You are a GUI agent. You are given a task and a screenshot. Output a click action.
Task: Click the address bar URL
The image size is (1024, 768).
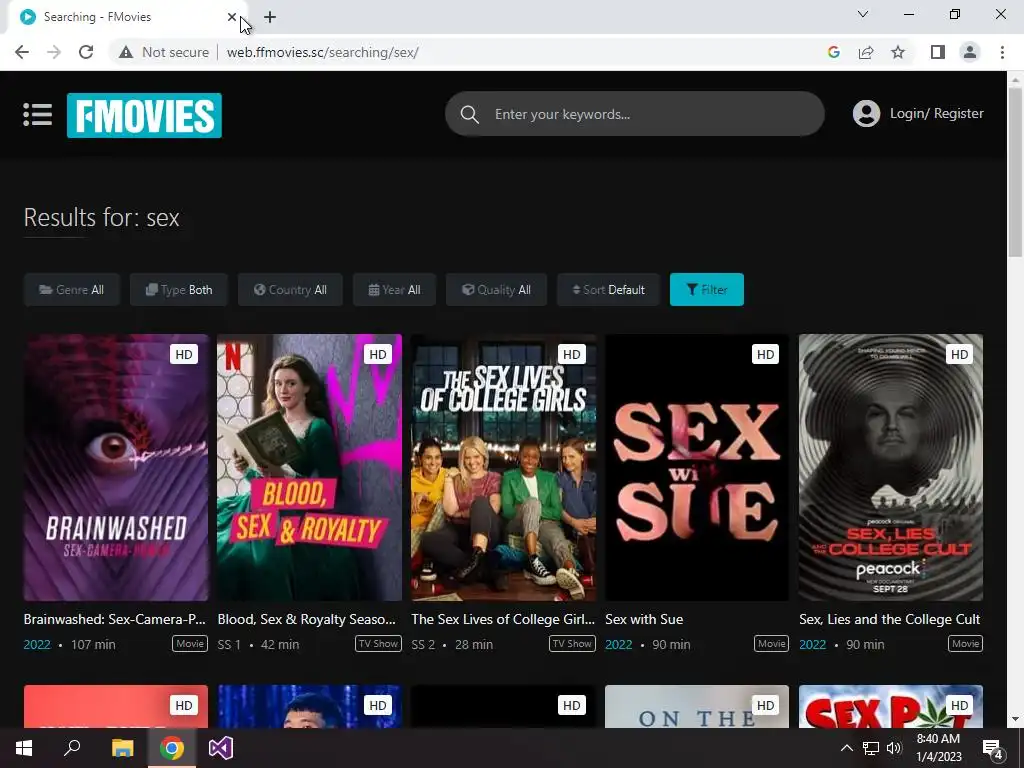pyautogui.click(x=323, y=52)
